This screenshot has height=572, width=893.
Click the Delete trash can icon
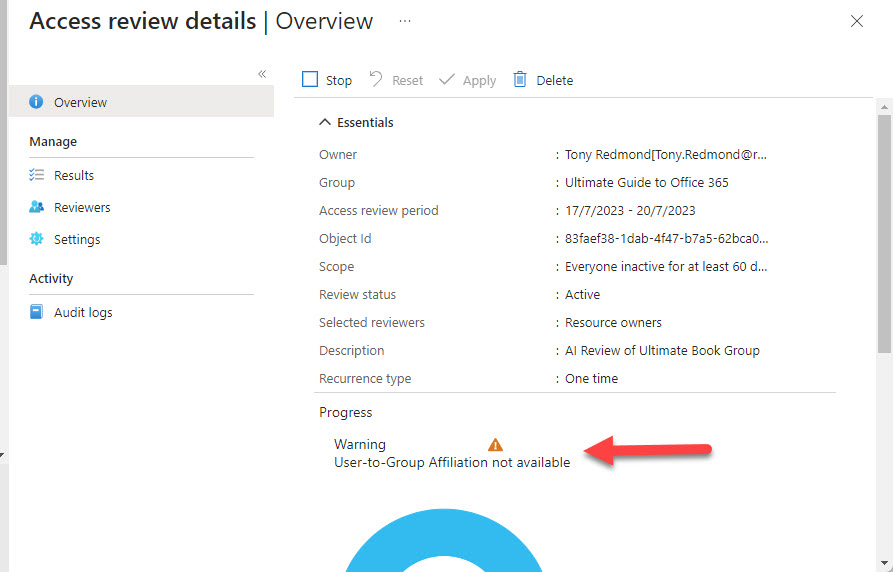point(520,80)
